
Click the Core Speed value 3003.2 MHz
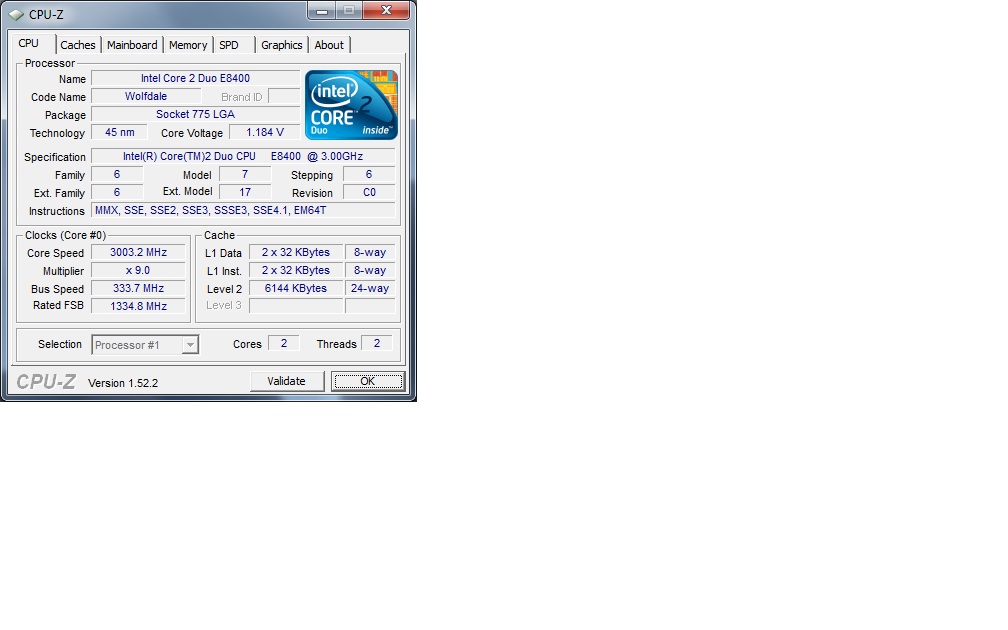click(138, 253)
